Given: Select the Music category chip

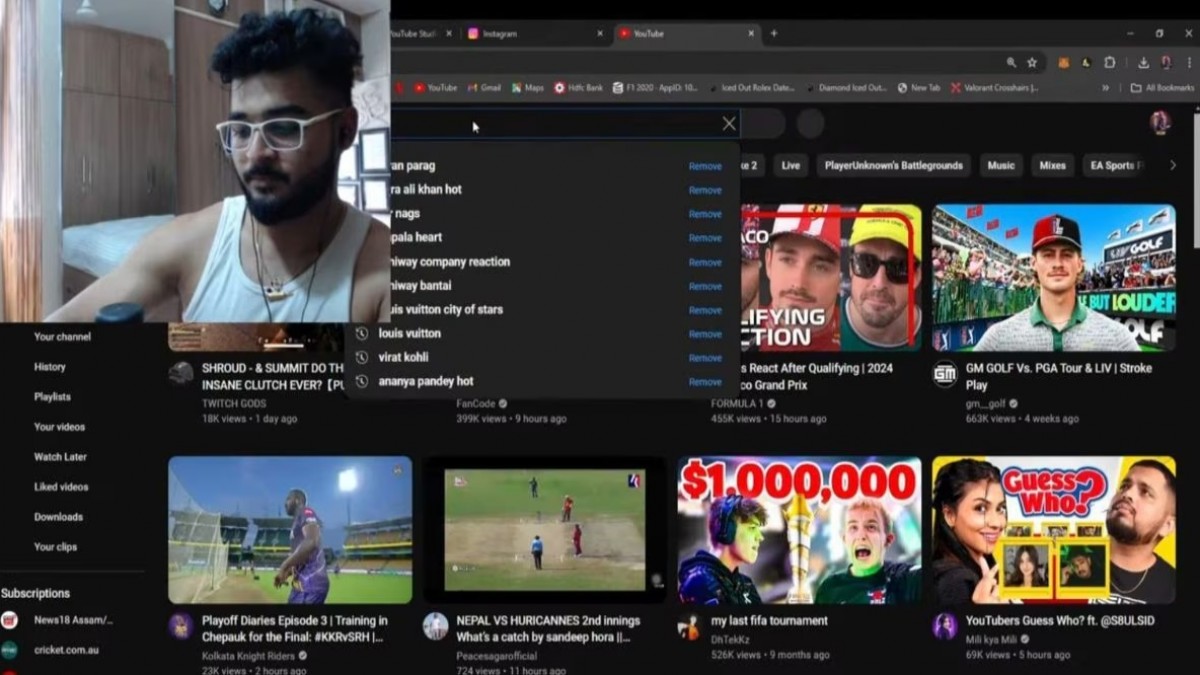Looking at the screenshot, I should pyautogui.click(x=1000, y=166).
